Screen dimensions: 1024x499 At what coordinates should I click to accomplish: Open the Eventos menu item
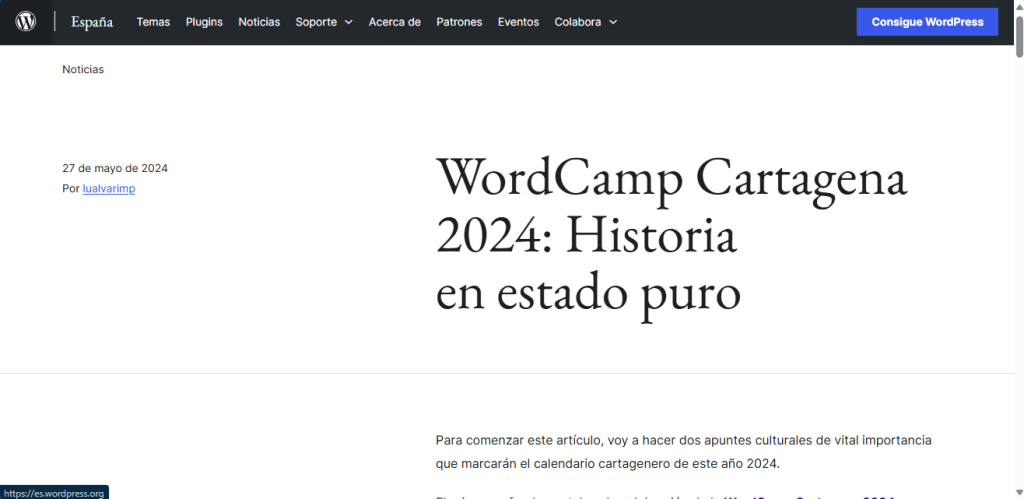(x=519, y=22)
